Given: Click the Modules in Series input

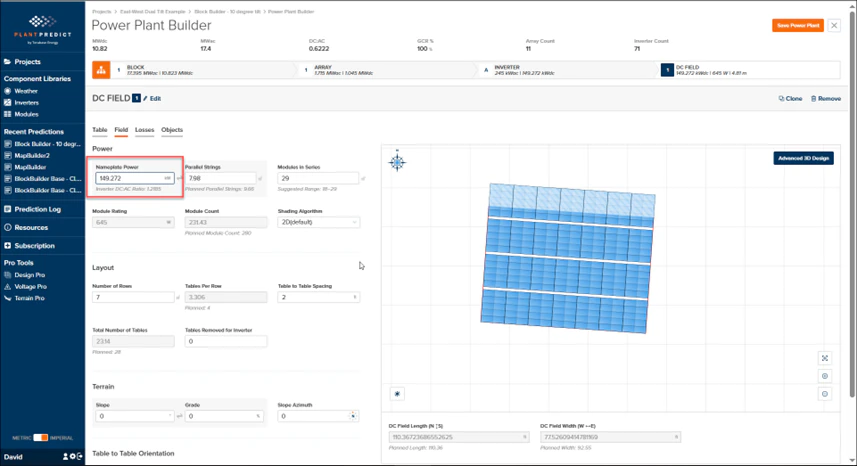Looking at the screenshot, I should pos(318,178).
